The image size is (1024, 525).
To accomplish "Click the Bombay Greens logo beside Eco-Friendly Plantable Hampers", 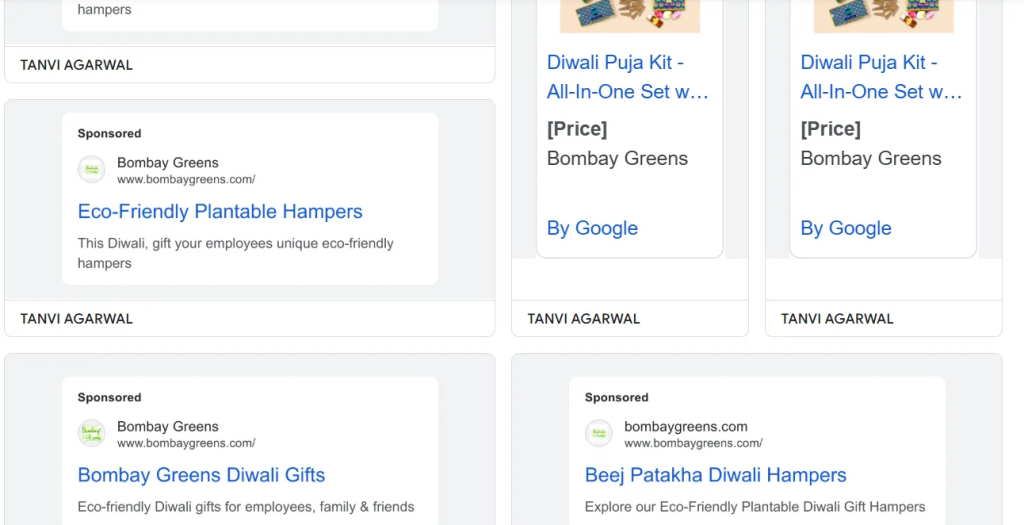I will tap(91, 170).
